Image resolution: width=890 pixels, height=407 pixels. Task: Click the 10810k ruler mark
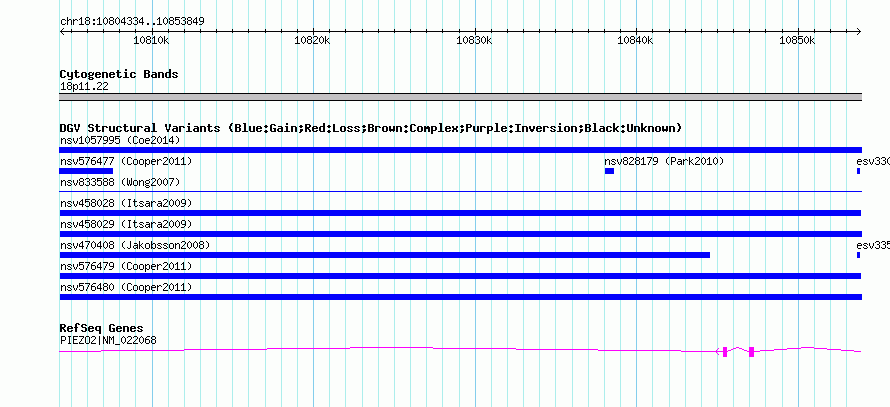(x=151, y=40)
